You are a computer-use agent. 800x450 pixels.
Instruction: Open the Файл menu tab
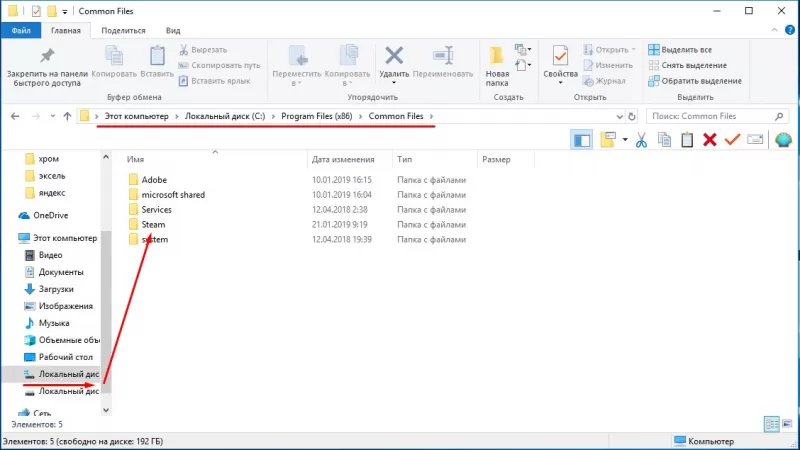[x=21, y=31]
